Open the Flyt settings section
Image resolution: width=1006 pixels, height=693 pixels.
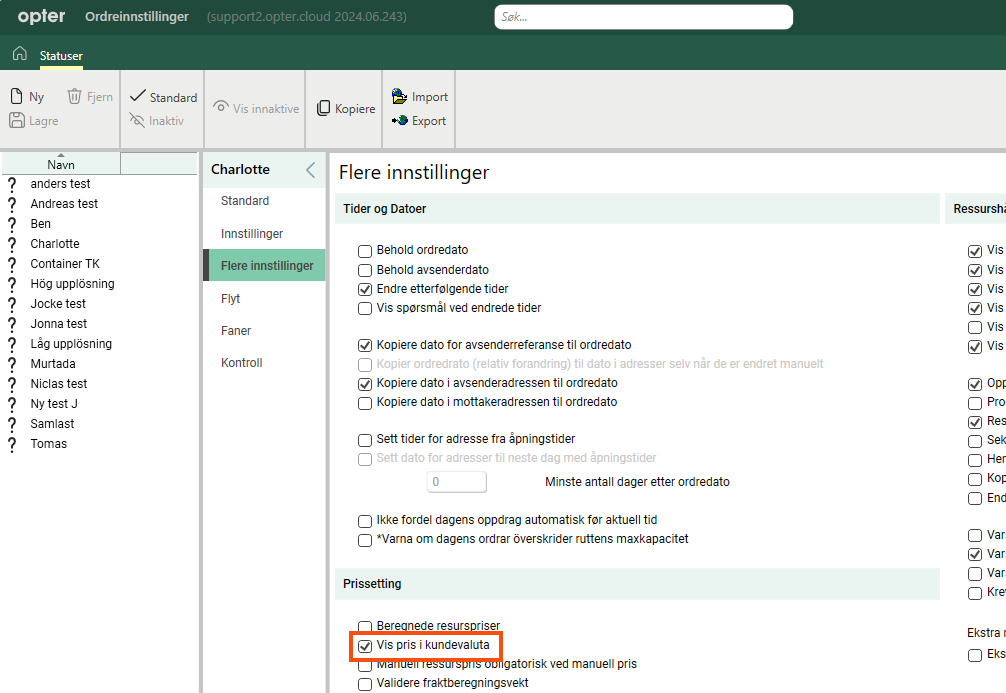[x=231, y=299]
